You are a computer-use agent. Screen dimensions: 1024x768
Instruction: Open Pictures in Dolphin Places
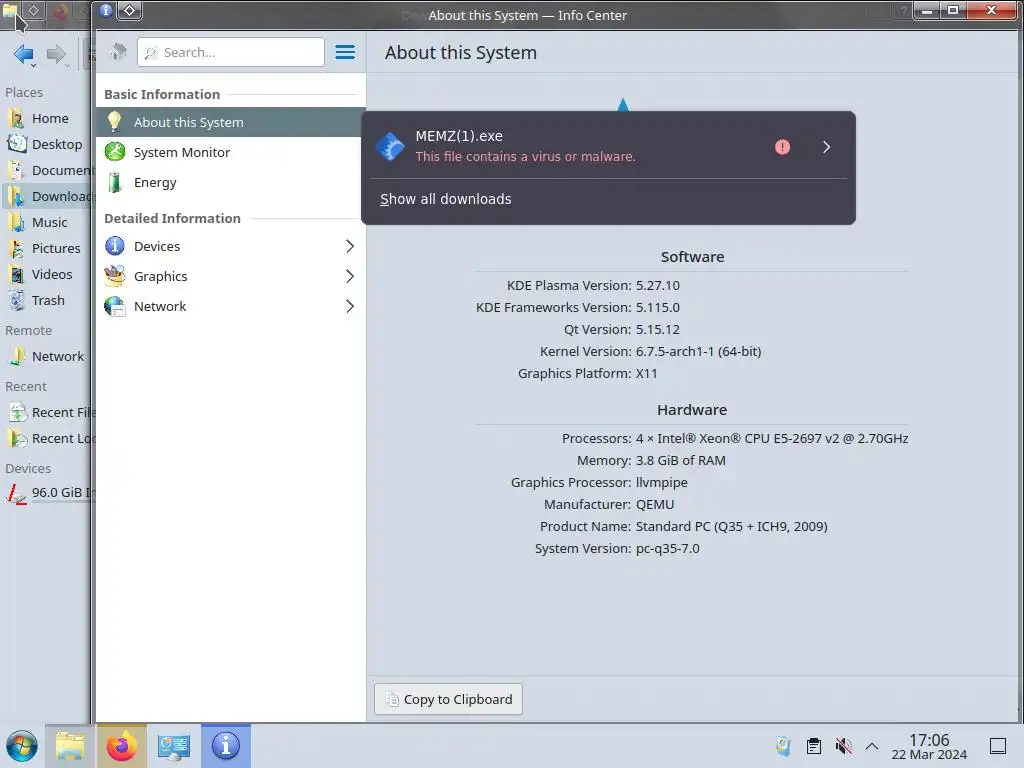[x=47, y=248]
